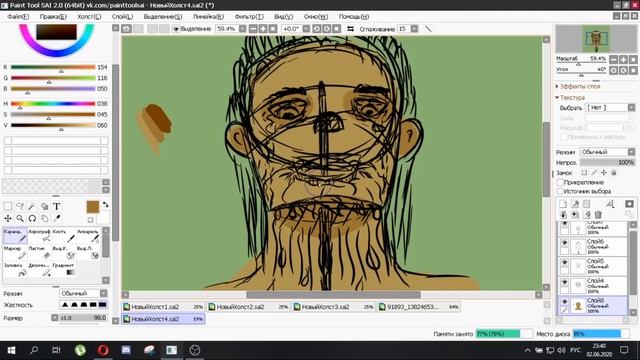Hide layer Слой4 with its eye icon
Viewport: 640px width, 360px height.
(x=564, y=282)
